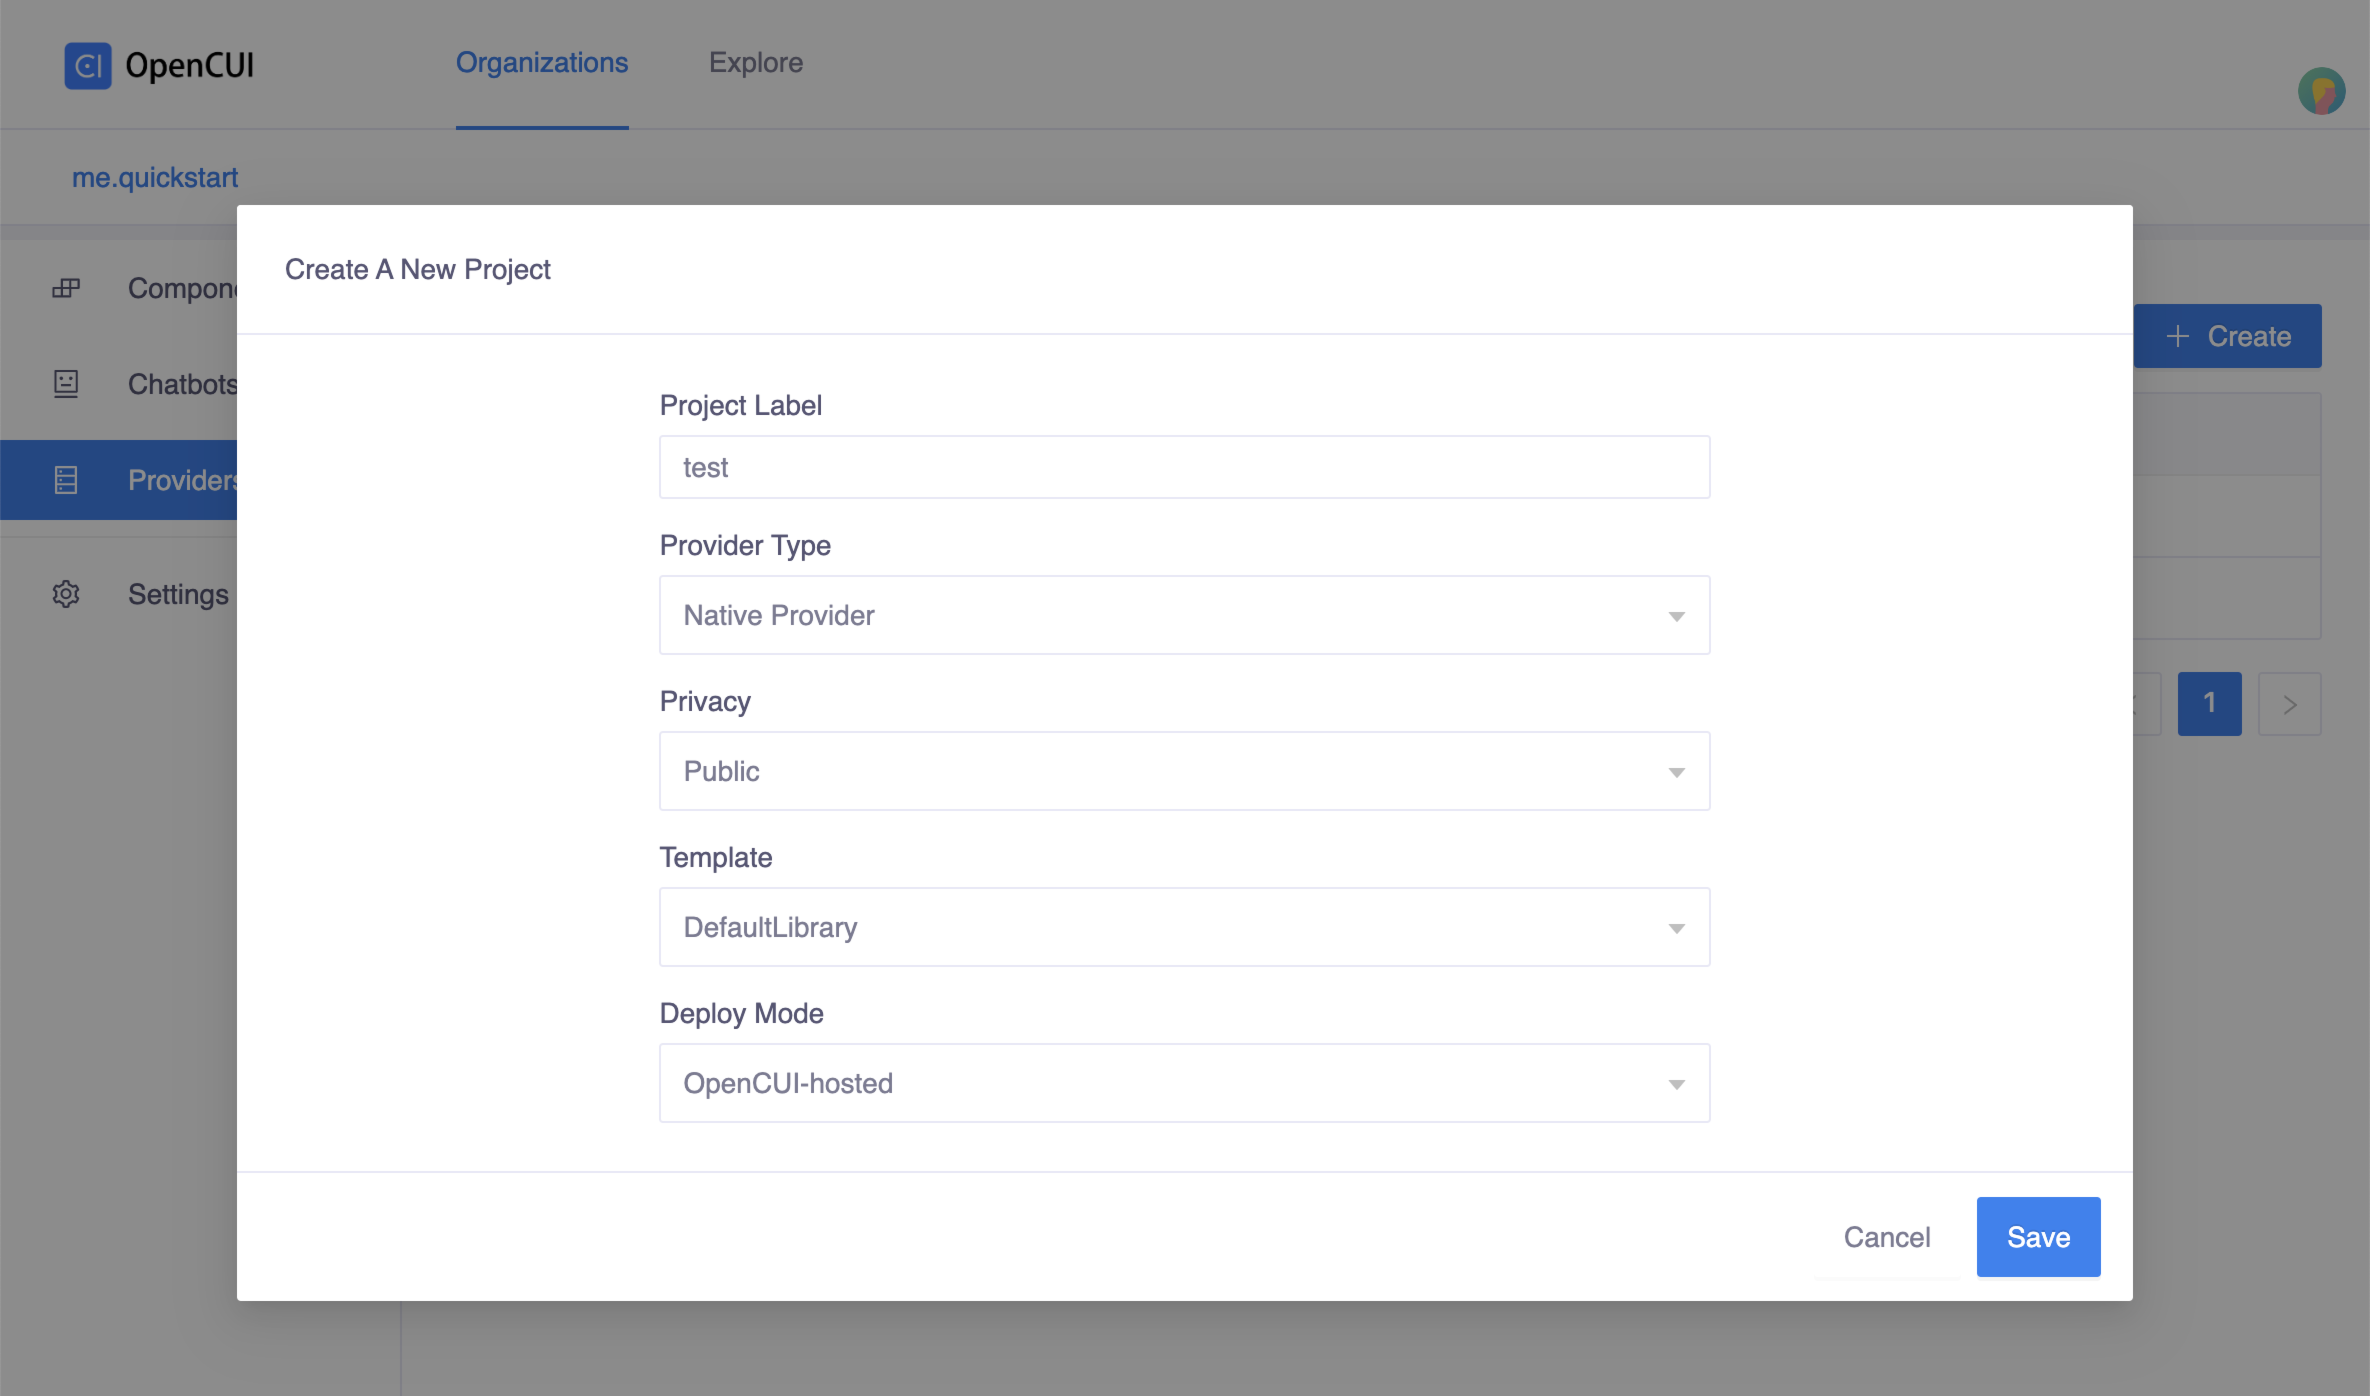This screenshot has width=2370, height=1396.
Task: Click the Privacy dropdown arrow
Action: coord(1677,772)
